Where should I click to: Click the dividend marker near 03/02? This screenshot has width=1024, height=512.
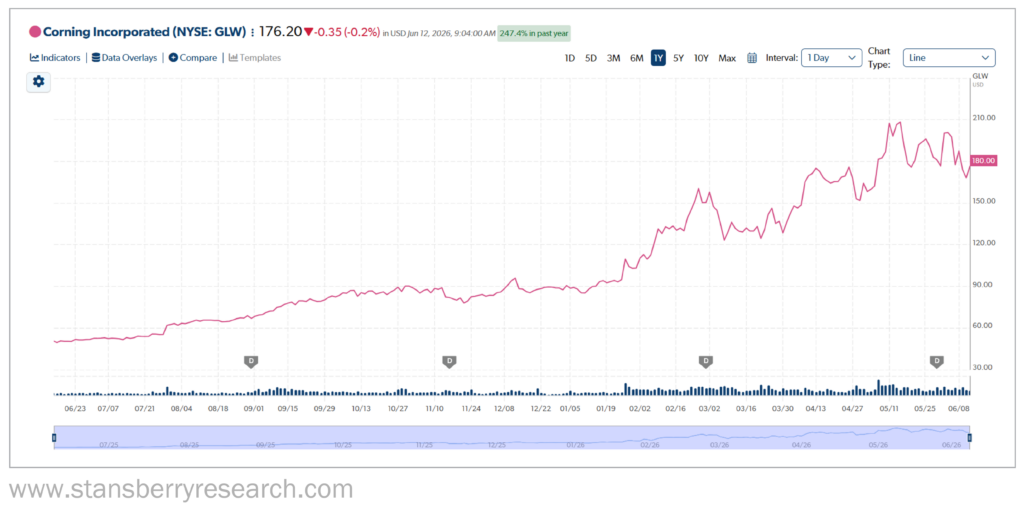pos(705,360)
